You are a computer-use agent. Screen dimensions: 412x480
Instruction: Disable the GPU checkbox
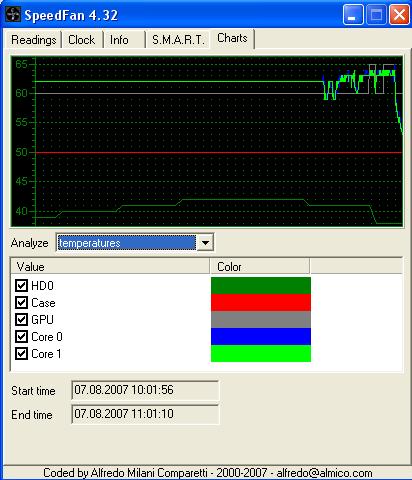(21, 320)
